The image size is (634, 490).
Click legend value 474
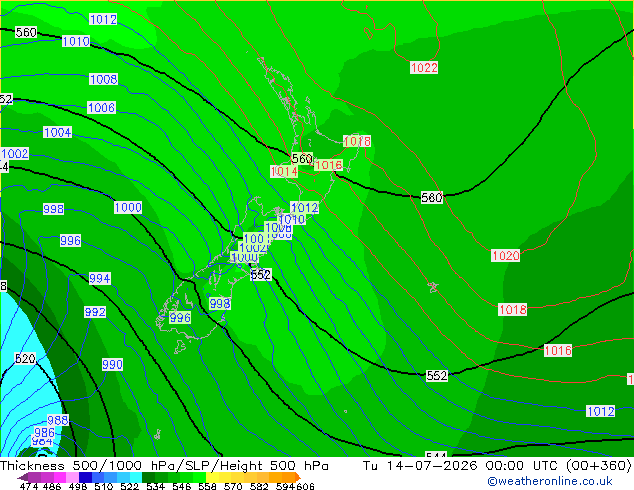coord(28,486)
